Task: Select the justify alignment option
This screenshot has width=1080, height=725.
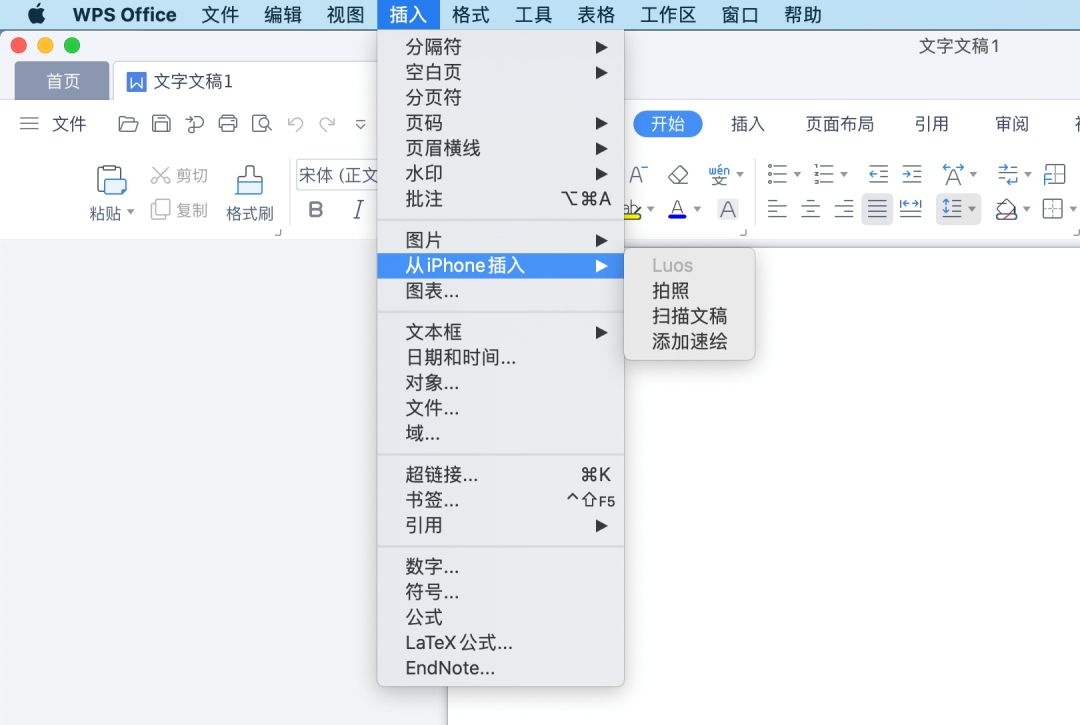Action: coord(877,209)
